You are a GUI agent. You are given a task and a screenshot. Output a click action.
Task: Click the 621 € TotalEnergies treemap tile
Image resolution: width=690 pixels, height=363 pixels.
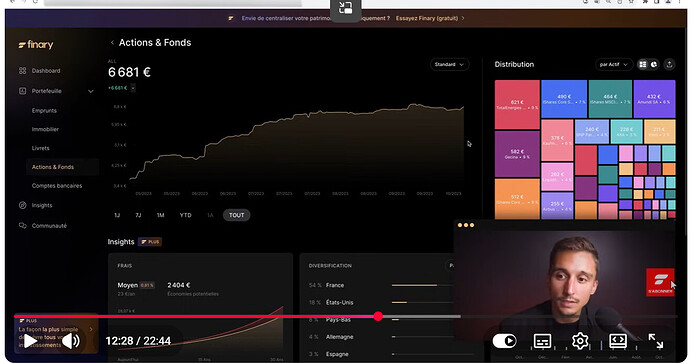[517, 105]
